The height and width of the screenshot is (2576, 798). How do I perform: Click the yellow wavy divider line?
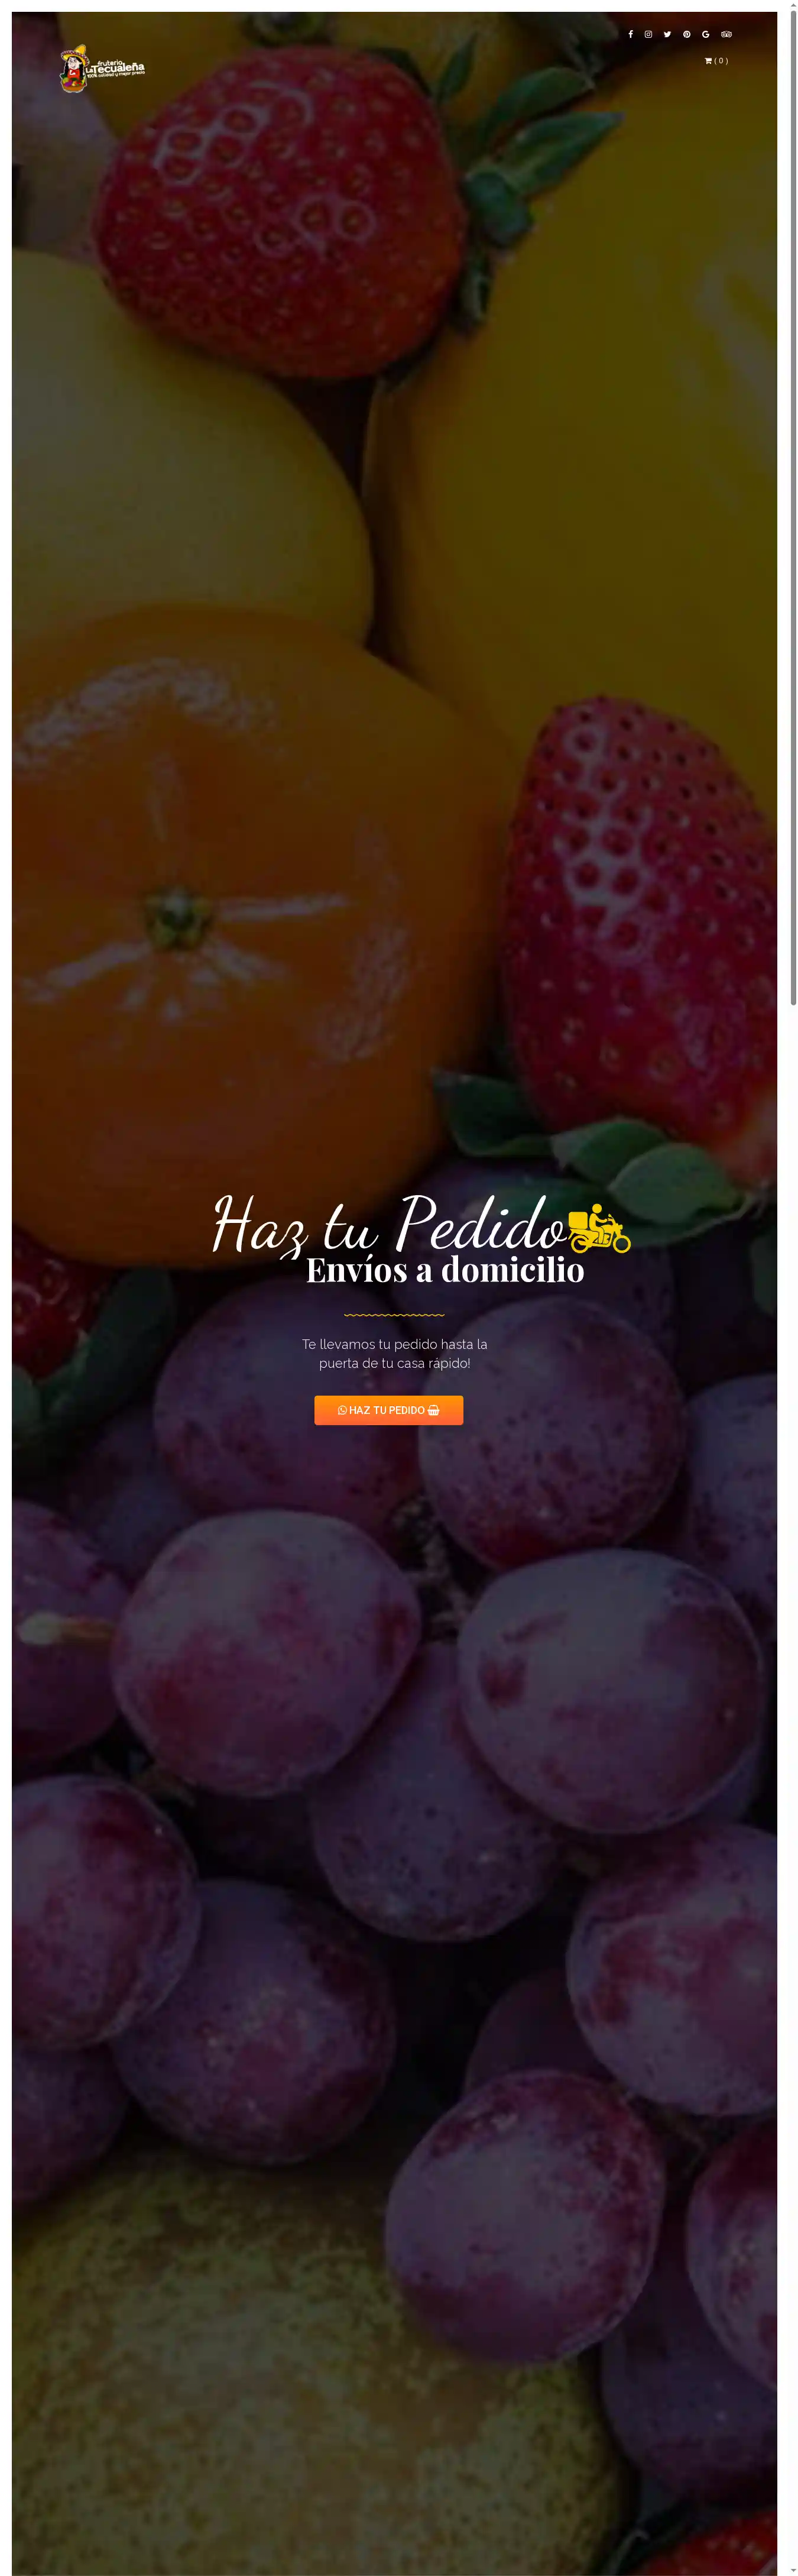[394, 1315]
